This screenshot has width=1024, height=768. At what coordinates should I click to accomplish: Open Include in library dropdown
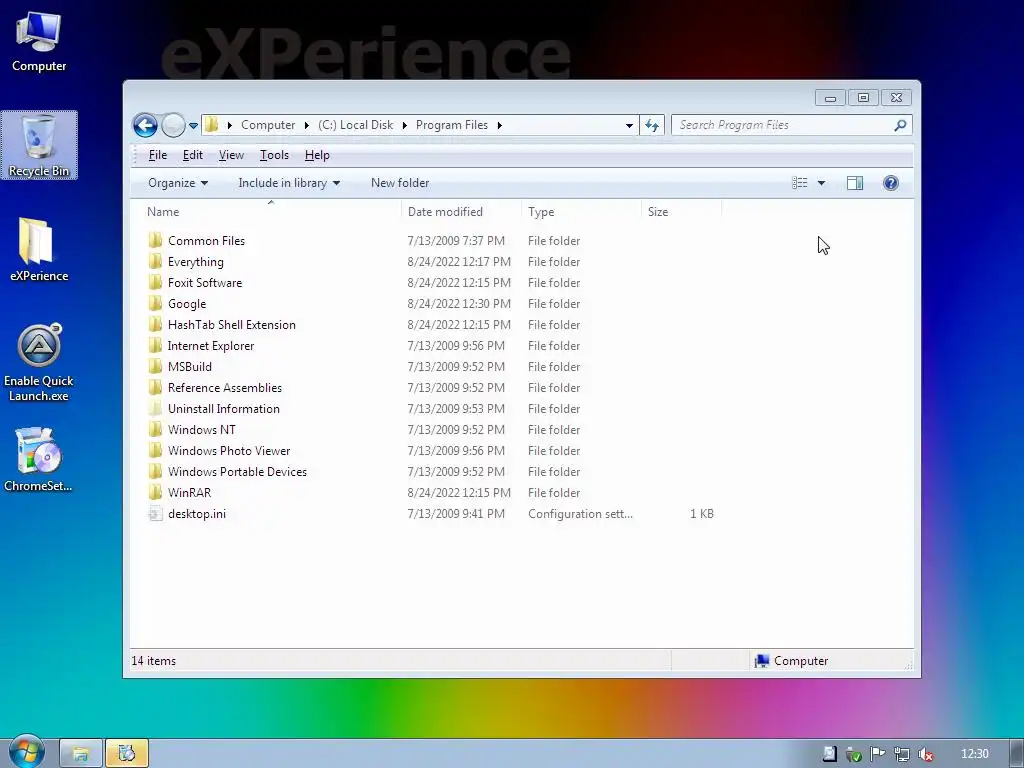289,183
